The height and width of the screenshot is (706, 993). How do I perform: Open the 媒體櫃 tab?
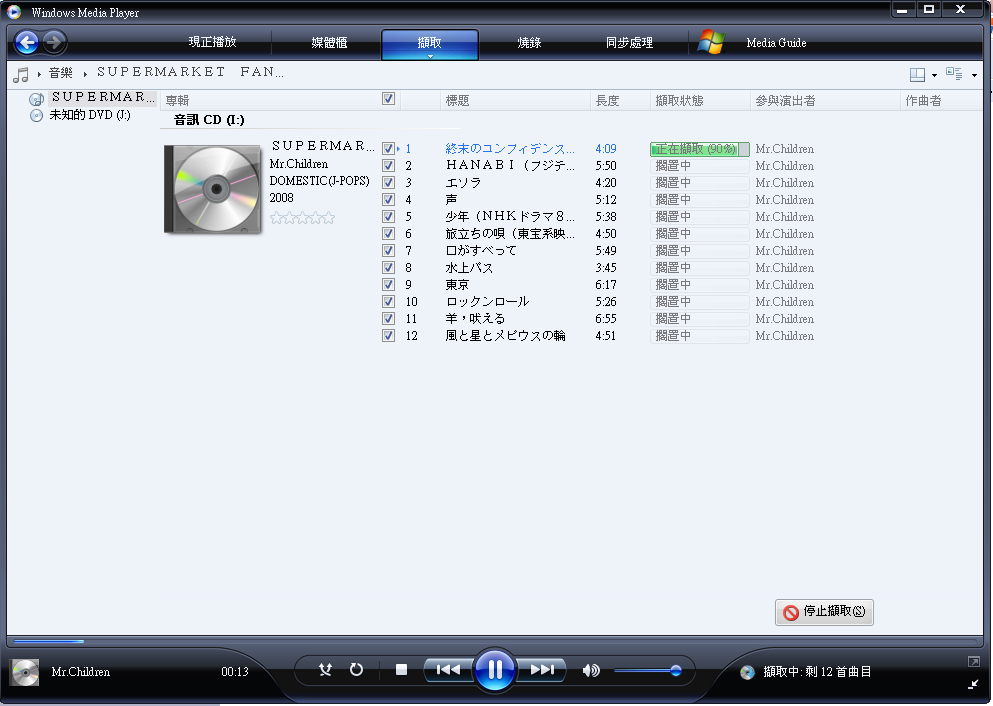click(x=329, y=42)
